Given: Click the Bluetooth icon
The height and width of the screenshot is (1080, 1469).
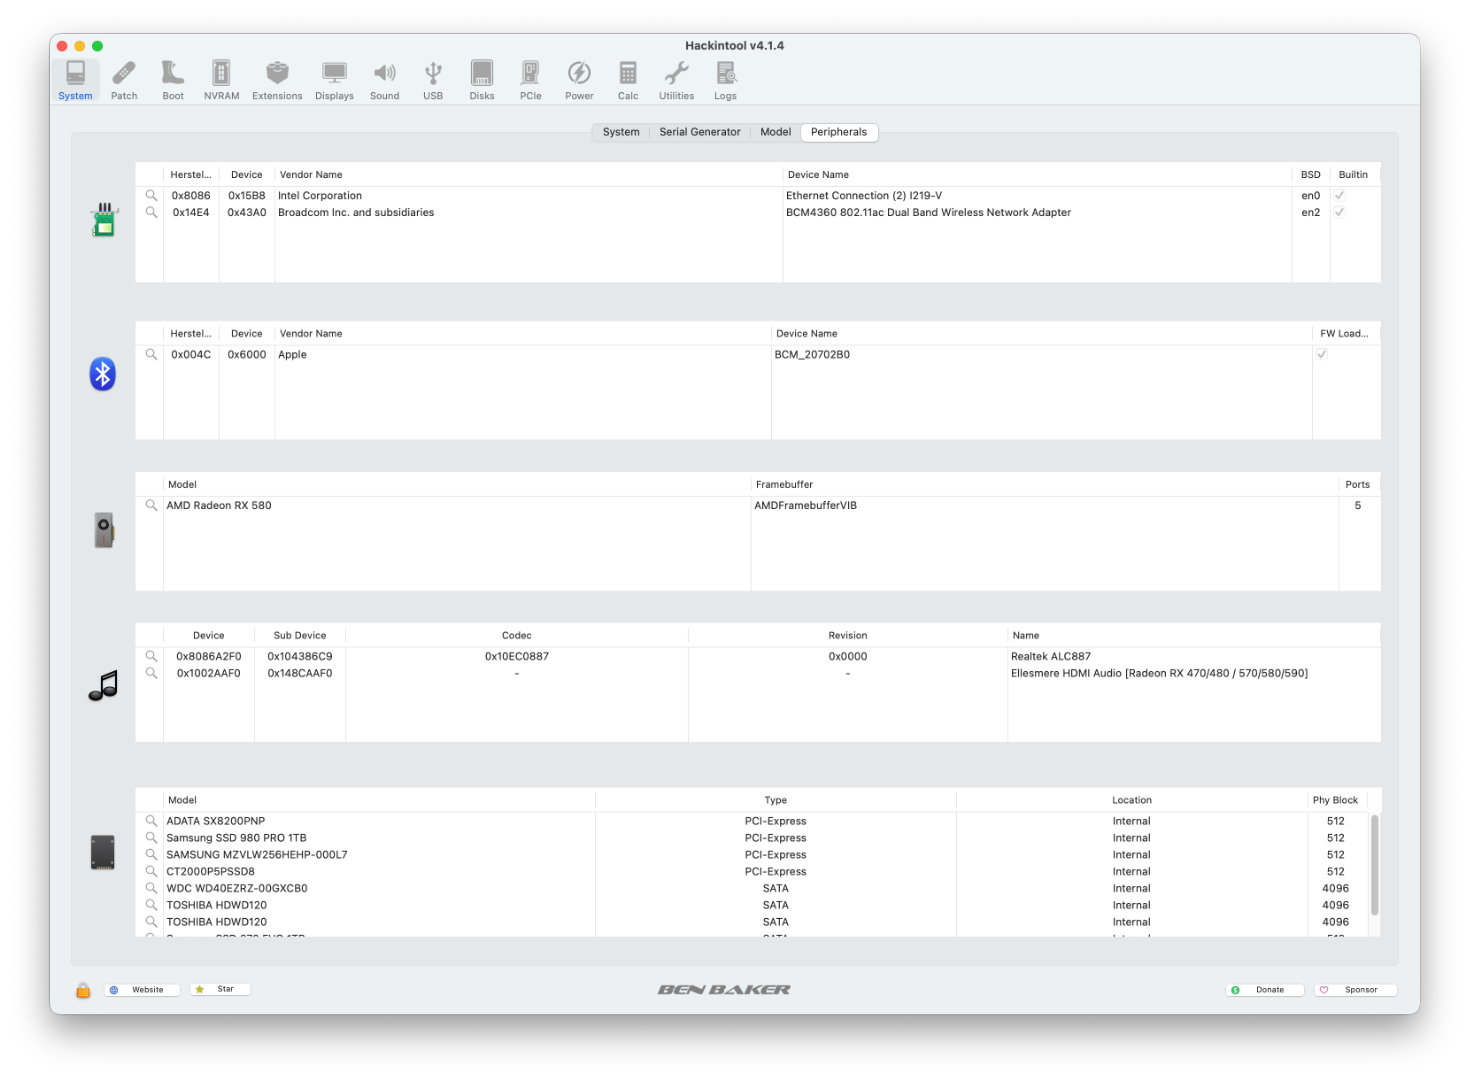Looking at the screenshot, I should (103, 374).
